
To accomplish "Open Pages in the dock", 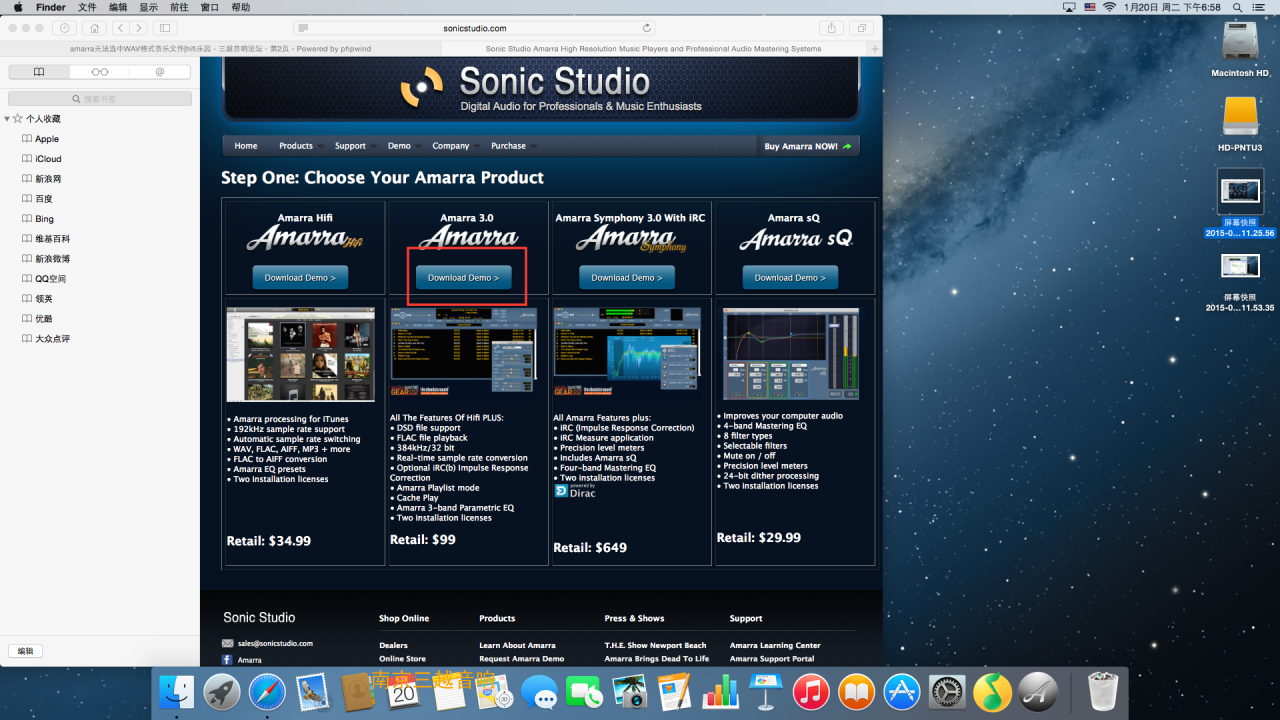I will click(675, 692).
